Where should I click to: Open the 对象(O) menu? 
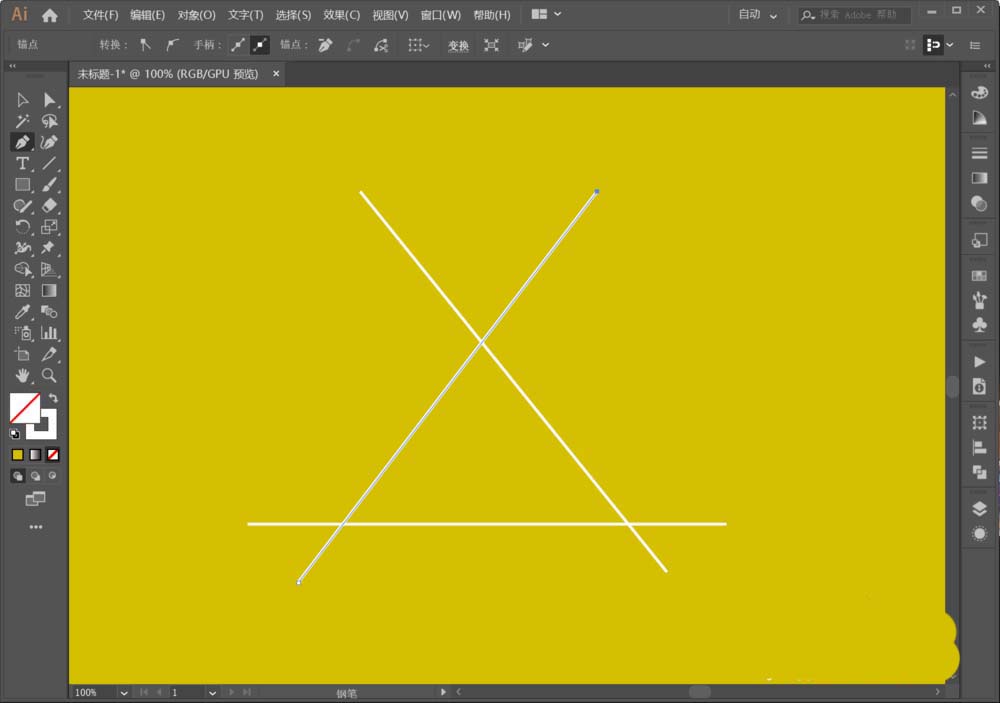click(x=196, y=15)
